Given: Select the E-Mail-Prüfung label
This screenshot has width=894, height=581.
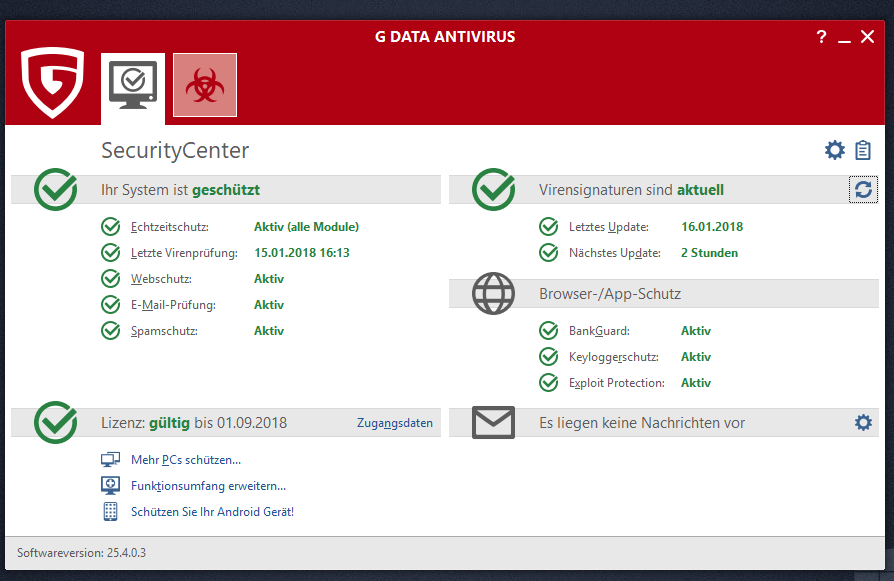Looking at the screenshot, I should pyautogui.click(x=173, y=305).
